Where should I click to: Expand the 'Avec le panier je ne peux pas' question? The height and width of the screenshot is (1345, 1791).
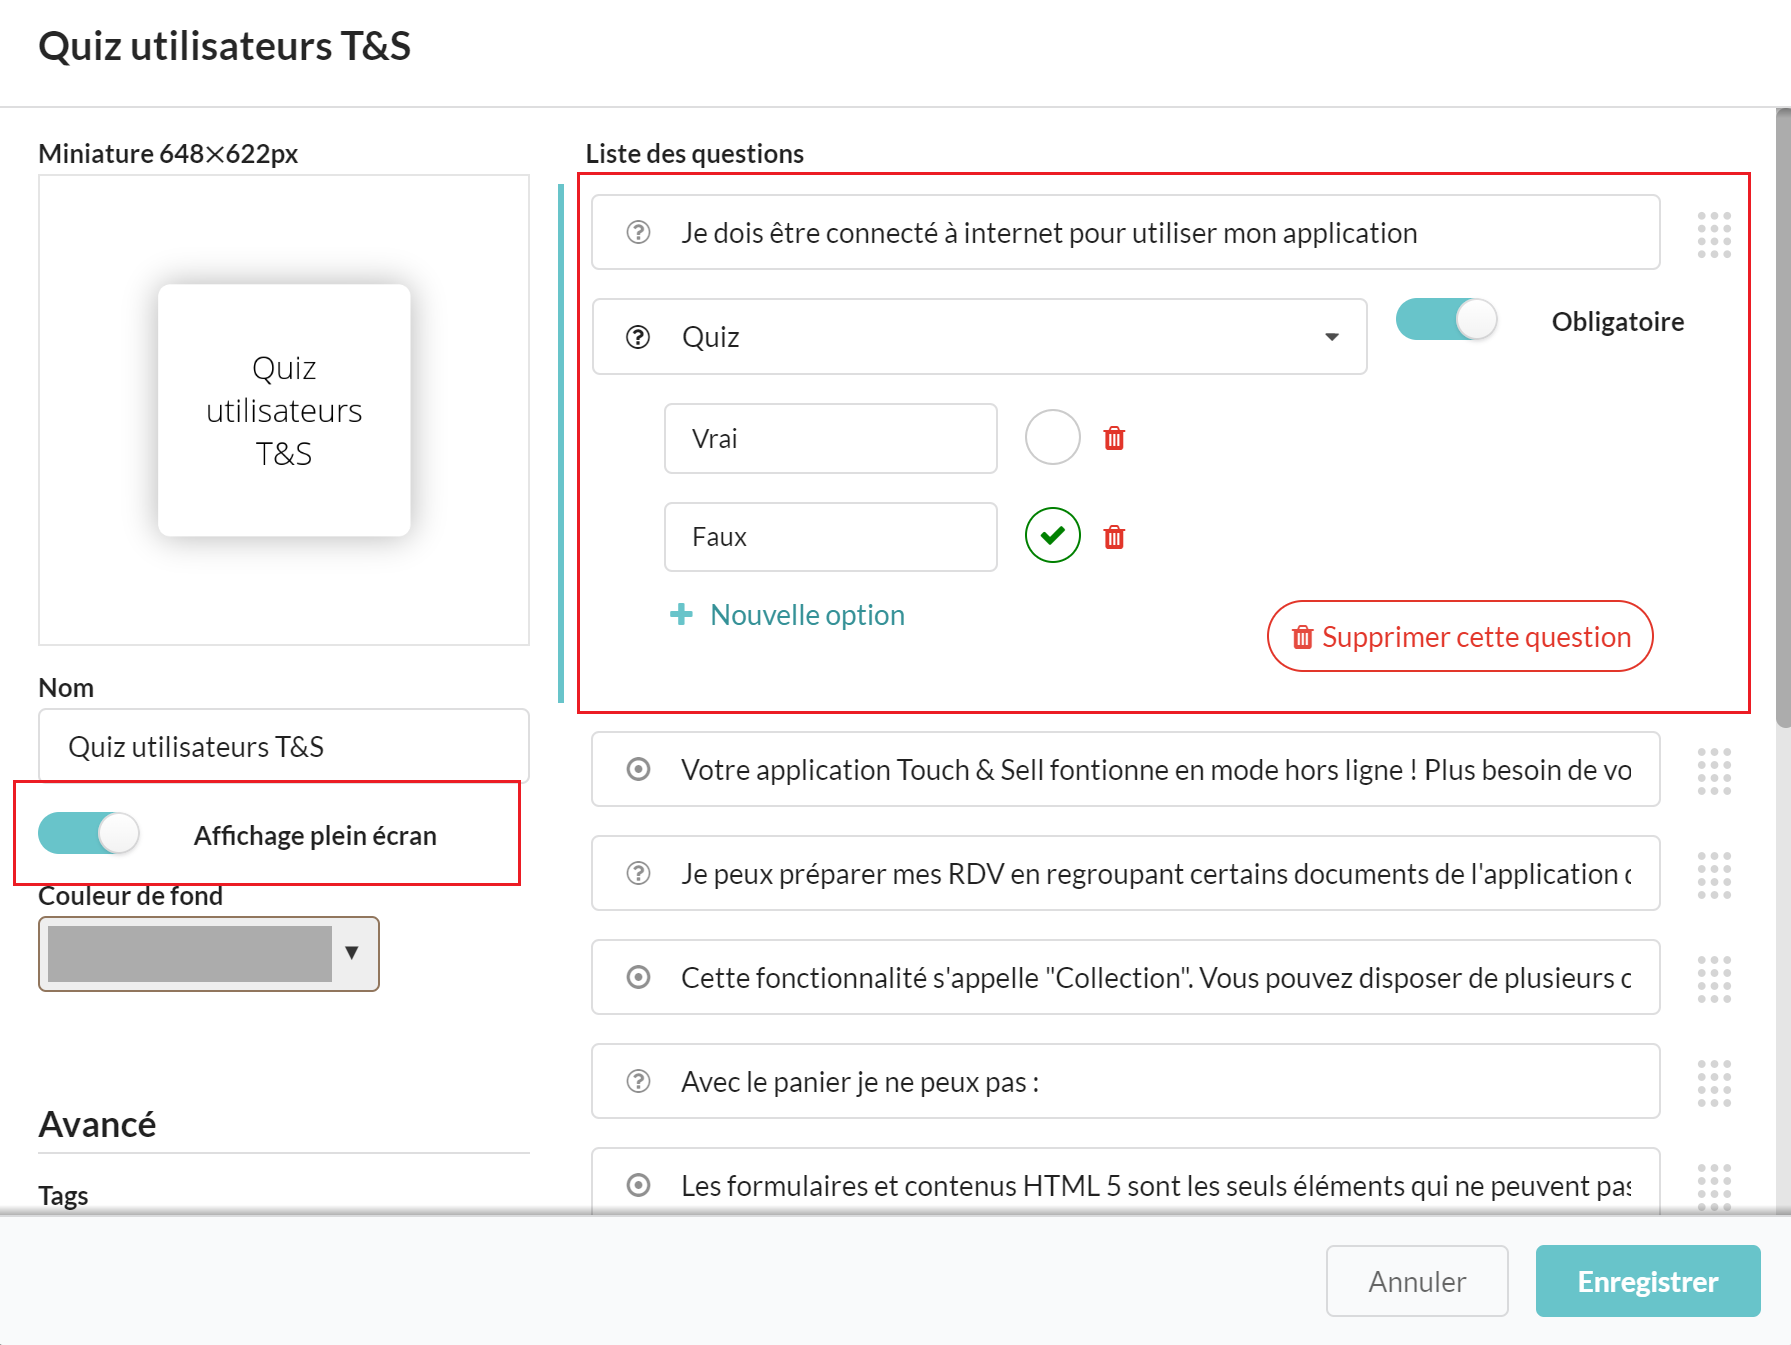(x=1126, y=1081)
